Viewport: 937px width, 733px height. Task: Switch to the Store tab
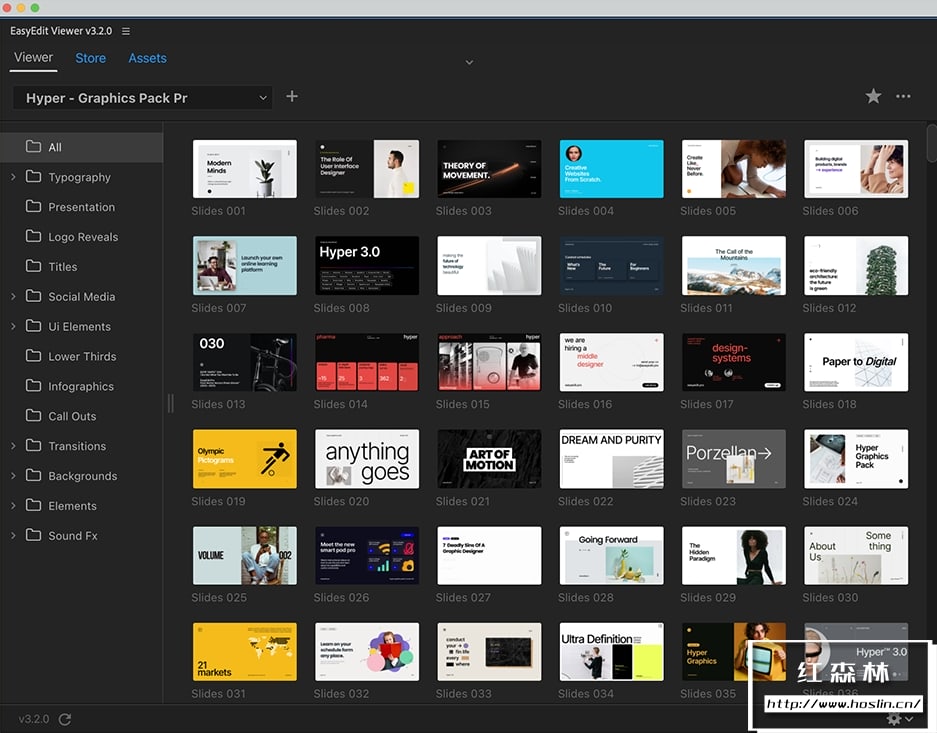click(90, 58)
